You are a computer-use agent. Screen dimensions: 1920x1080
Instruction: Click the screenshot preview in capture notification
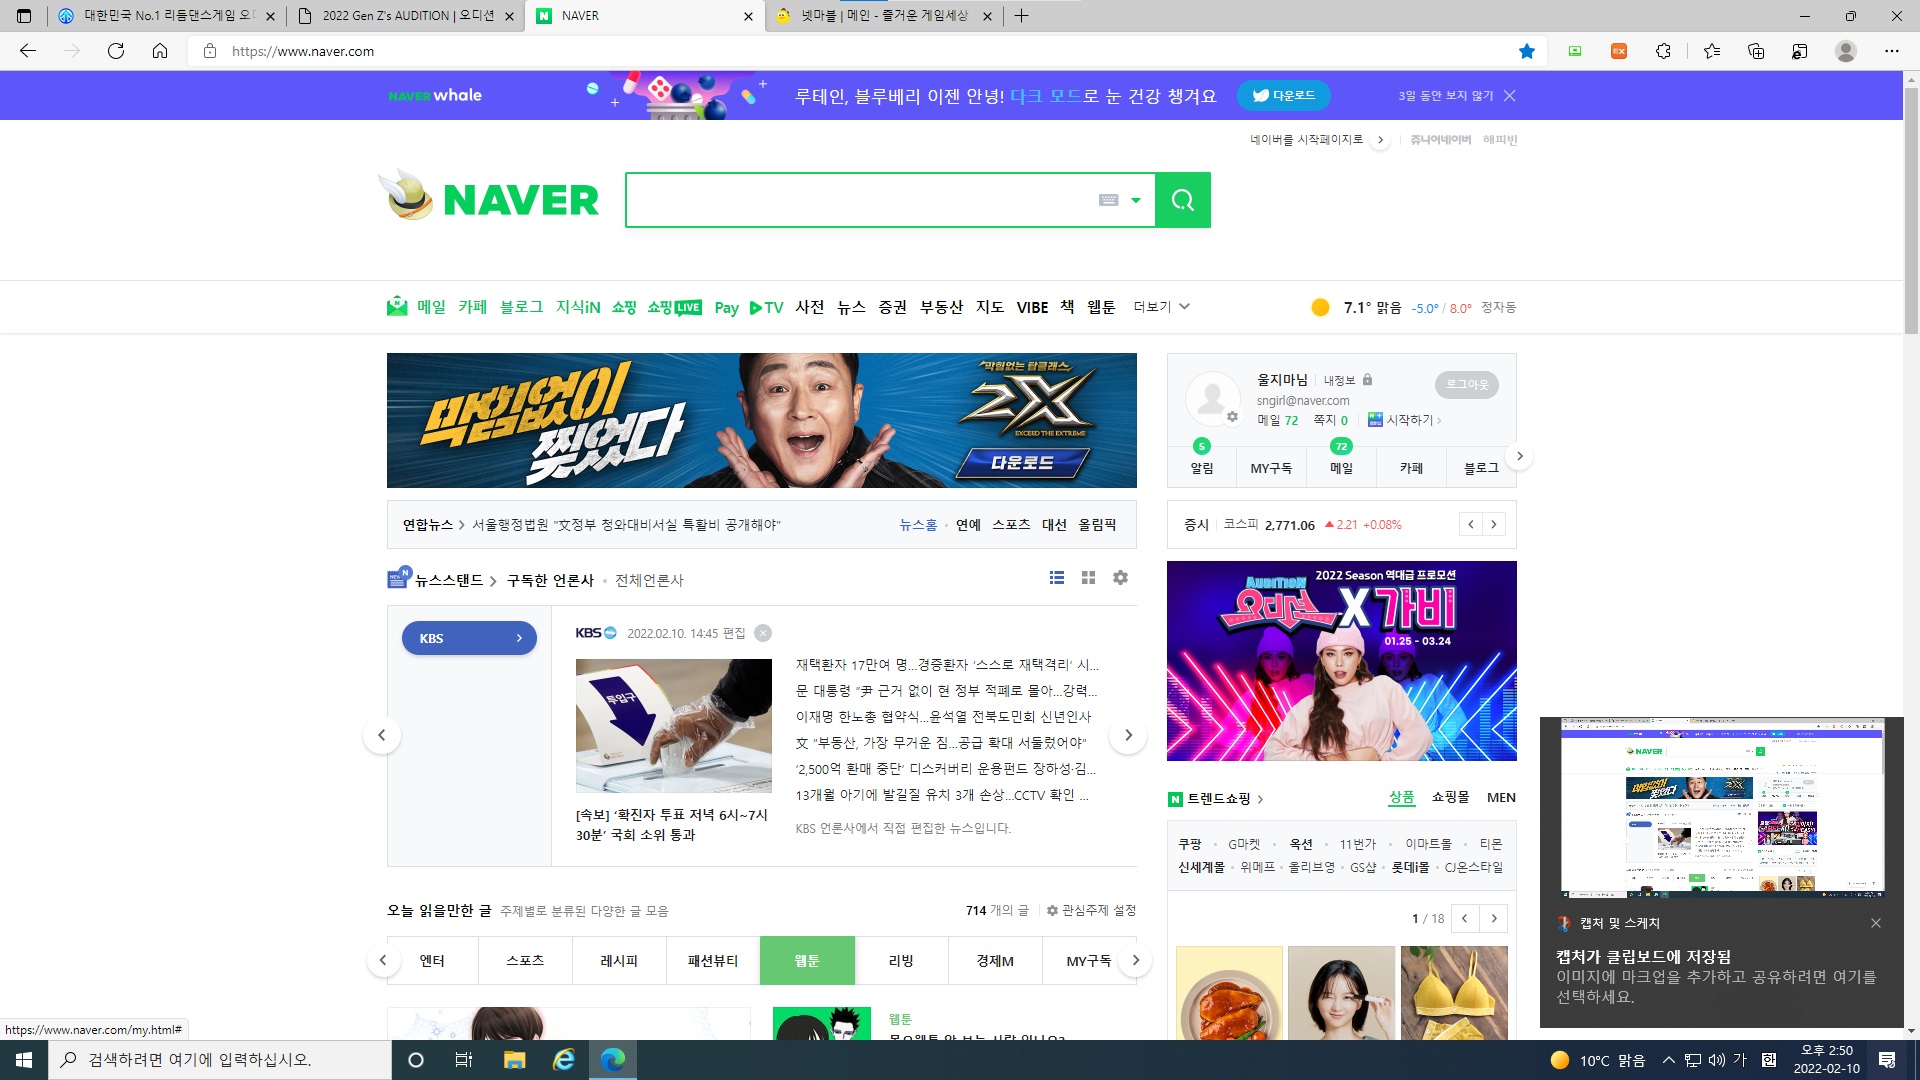(1722, 808)
